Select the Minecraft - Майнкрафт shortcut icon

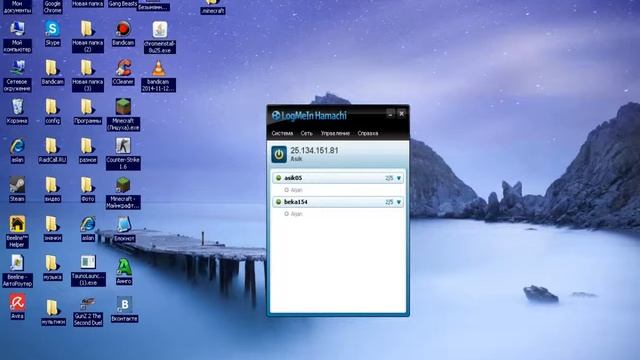pyautogui.click(x=123, y=193)
